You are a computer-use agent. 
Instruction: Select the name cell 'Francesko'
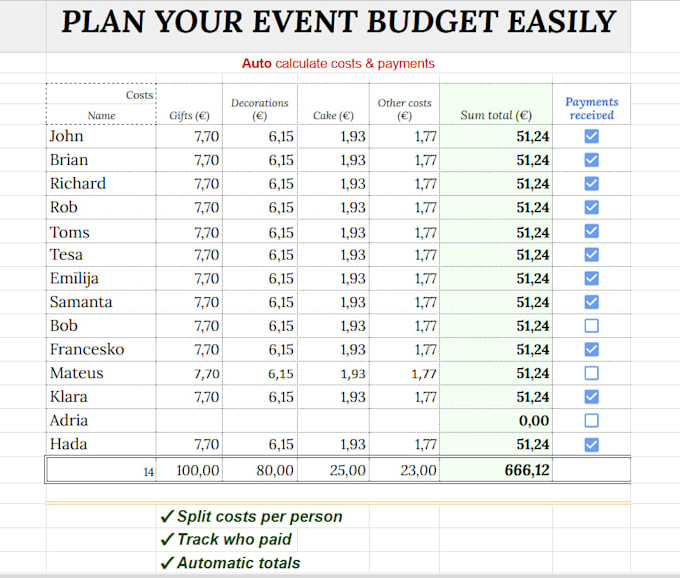click(x=101, y=349)
